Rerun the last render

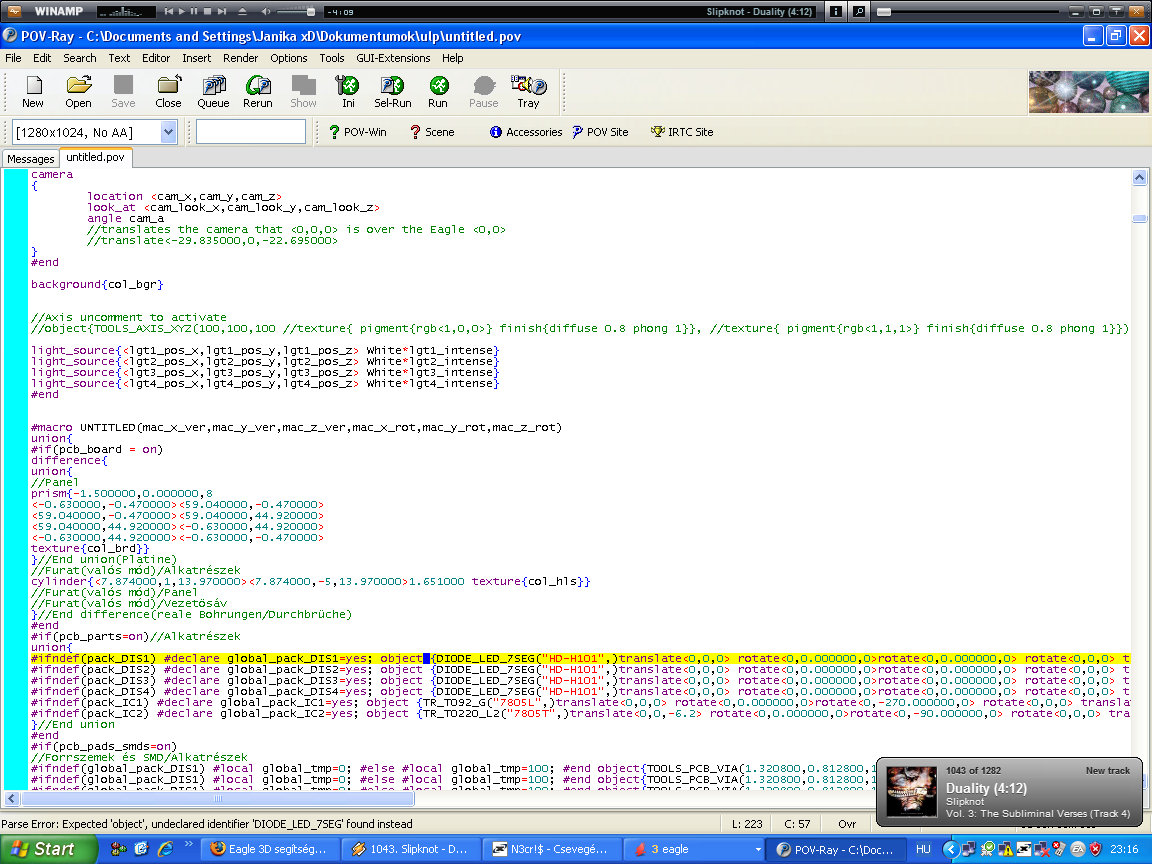pyautogui.click(x=258, y=91)
